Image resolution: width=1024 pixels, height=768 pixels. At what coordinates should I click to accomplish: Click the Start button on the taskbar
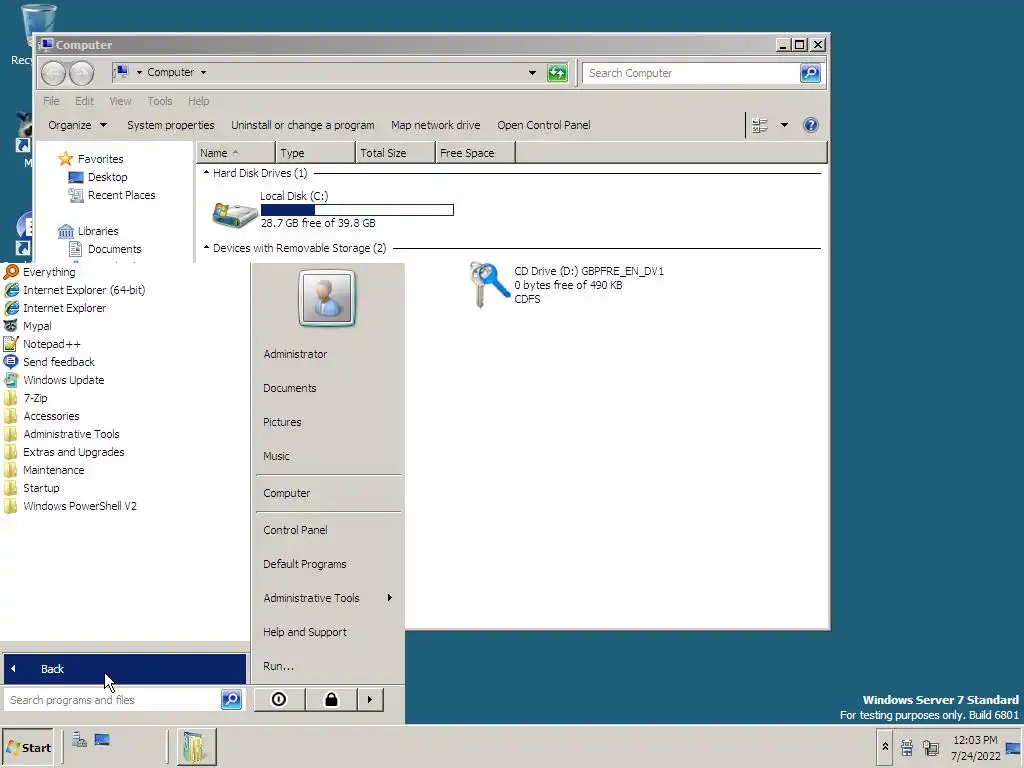coord(28,747)
